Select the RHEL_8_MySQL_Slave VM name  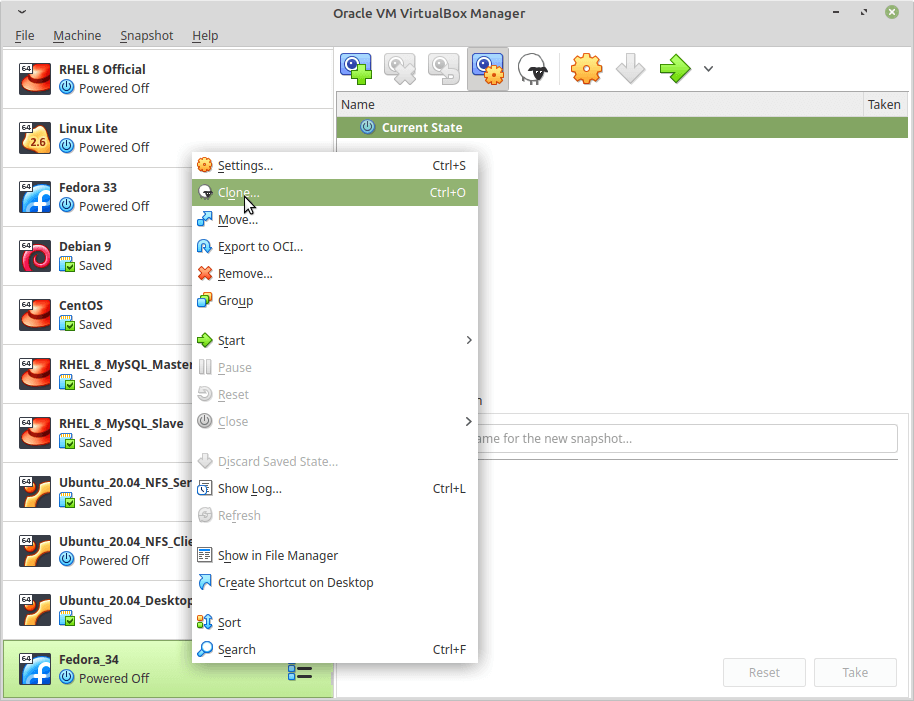(x=121, y=424)
